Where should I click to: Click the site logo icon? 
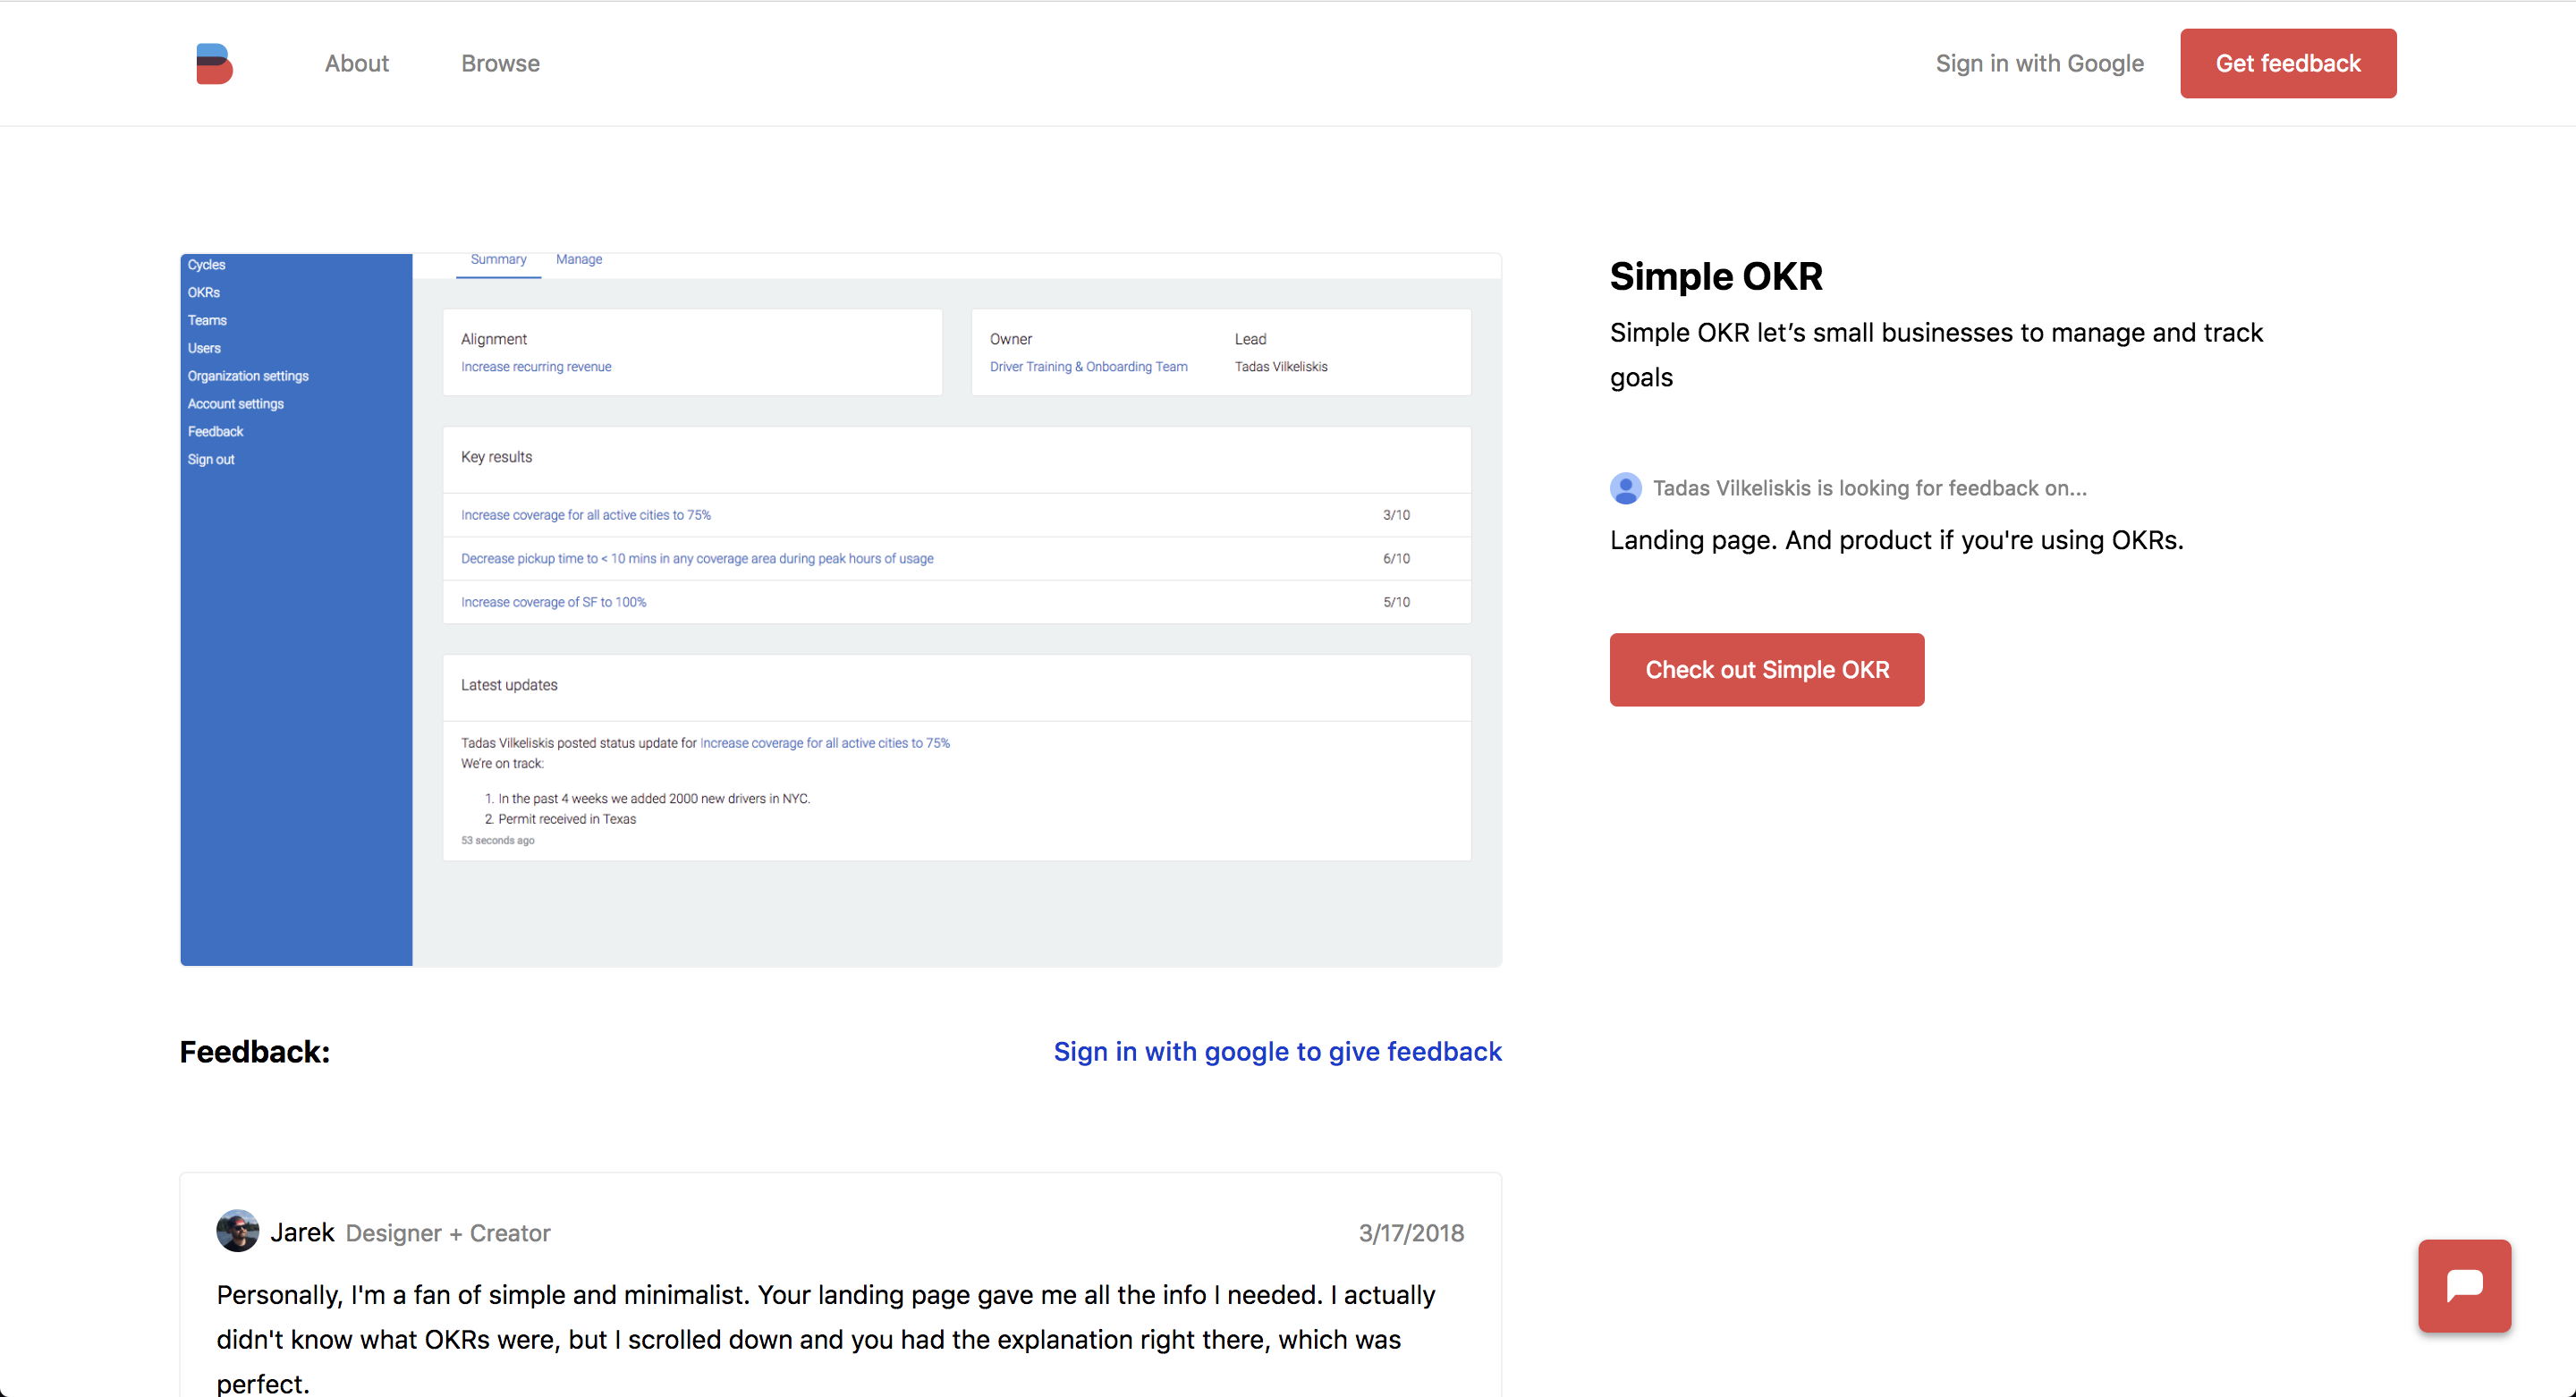tap(214, 63)
